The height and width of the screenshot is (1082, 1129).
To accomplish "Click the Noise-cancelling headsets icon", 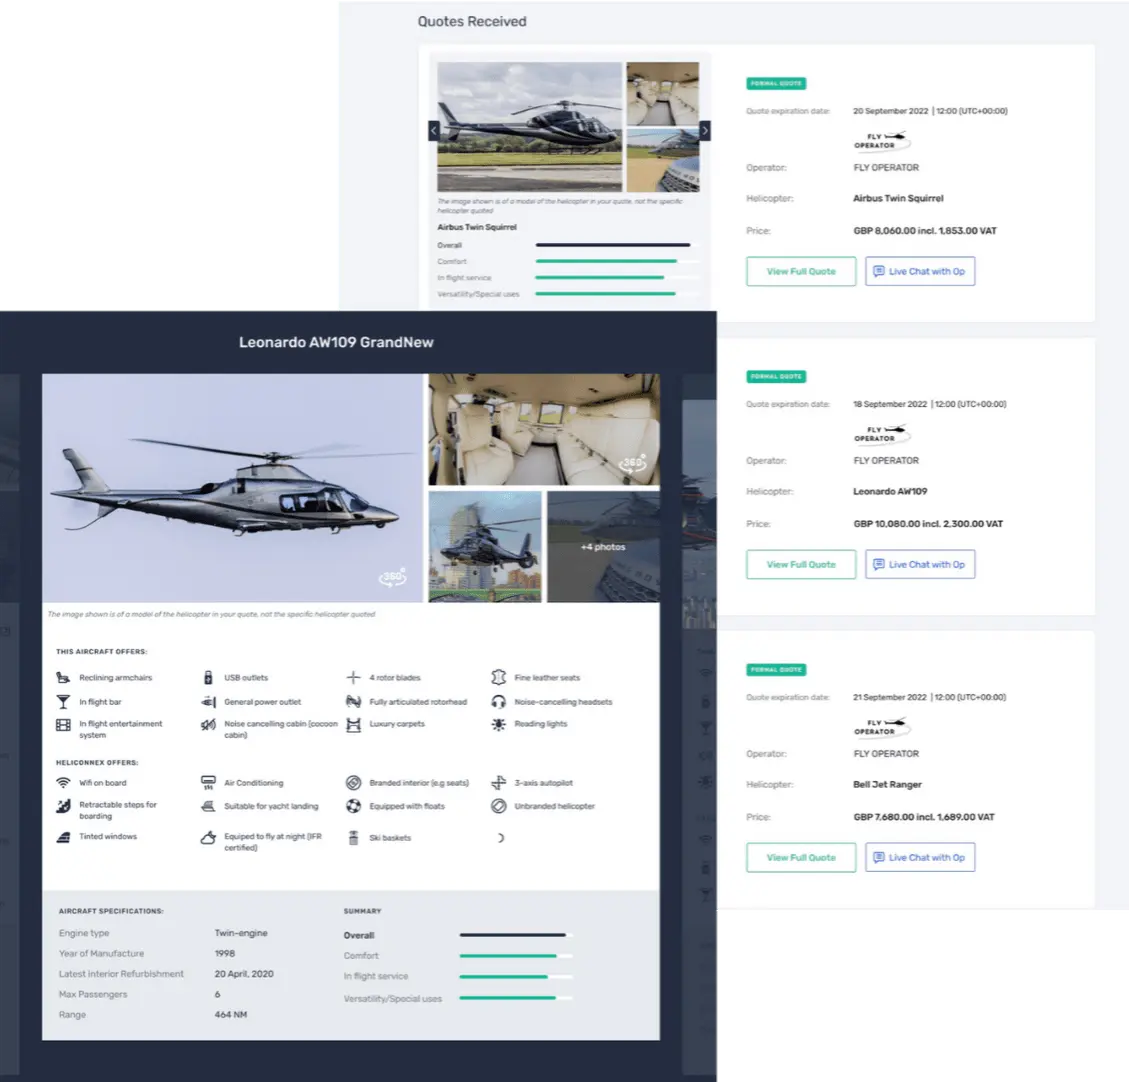I will [x=498, y=702].
